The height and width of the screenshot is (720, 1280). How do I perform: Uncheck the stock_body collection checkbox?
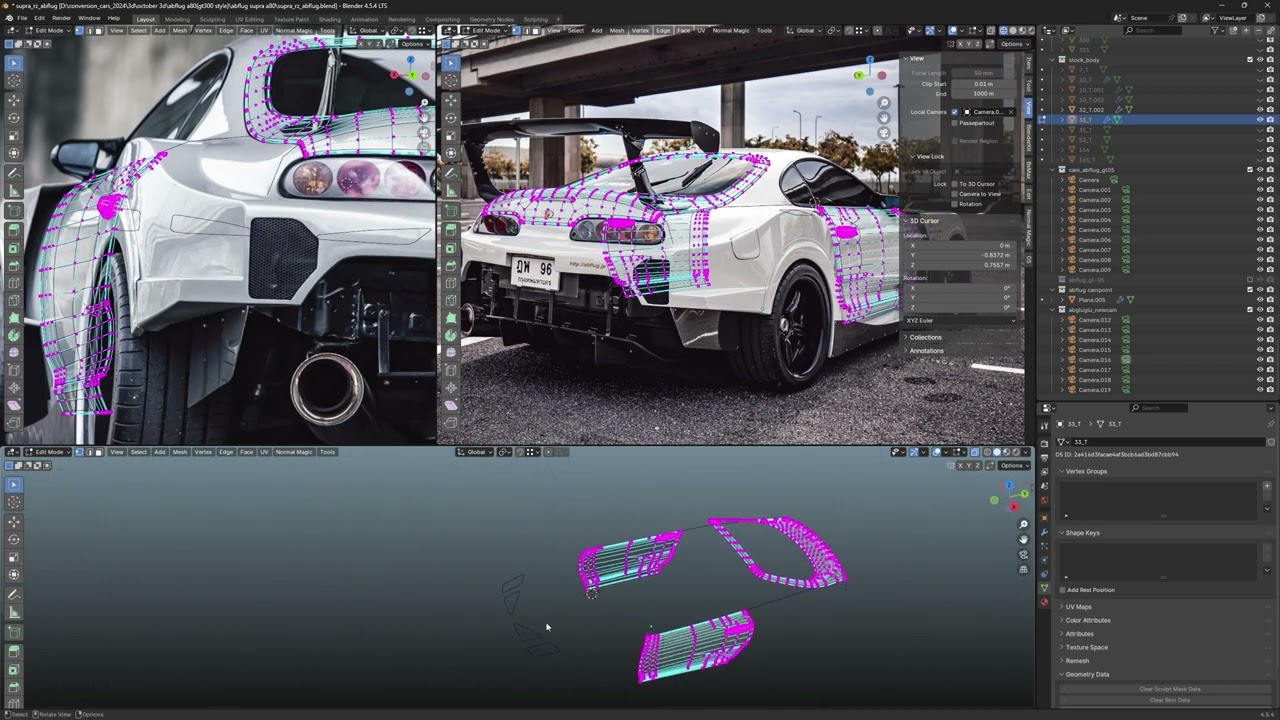1250,60
